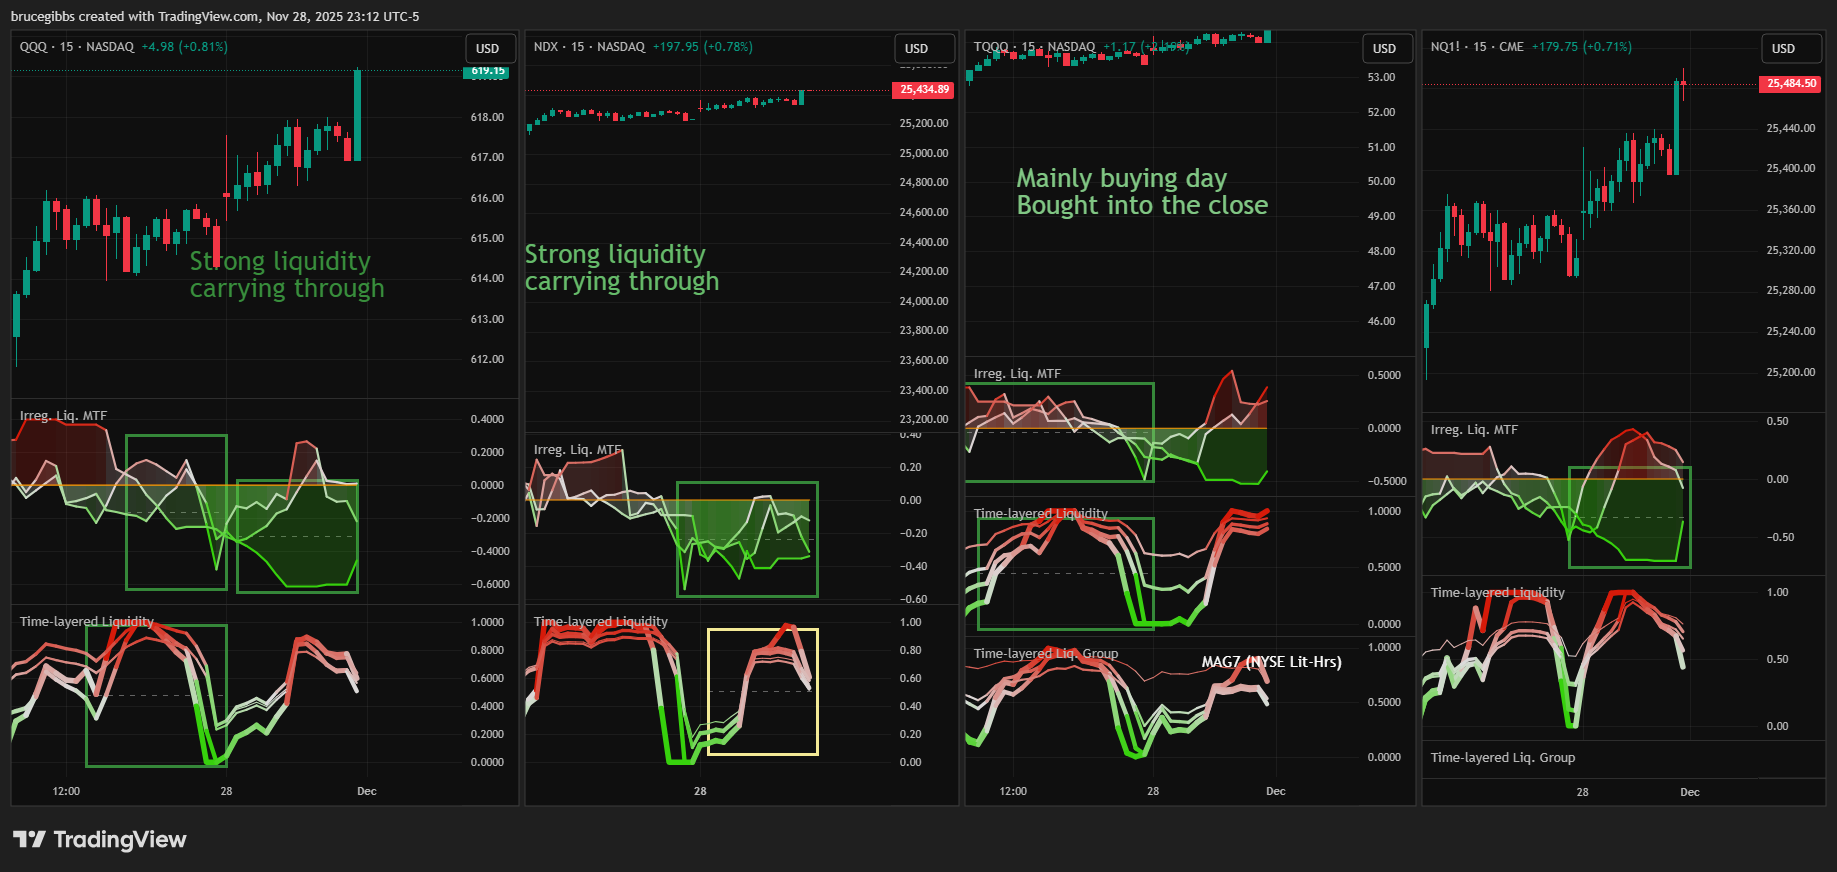This screenshot has width=1837, height=872.
Task: Open the USD currency selector on NDX chart
Action: coord(917,48)
